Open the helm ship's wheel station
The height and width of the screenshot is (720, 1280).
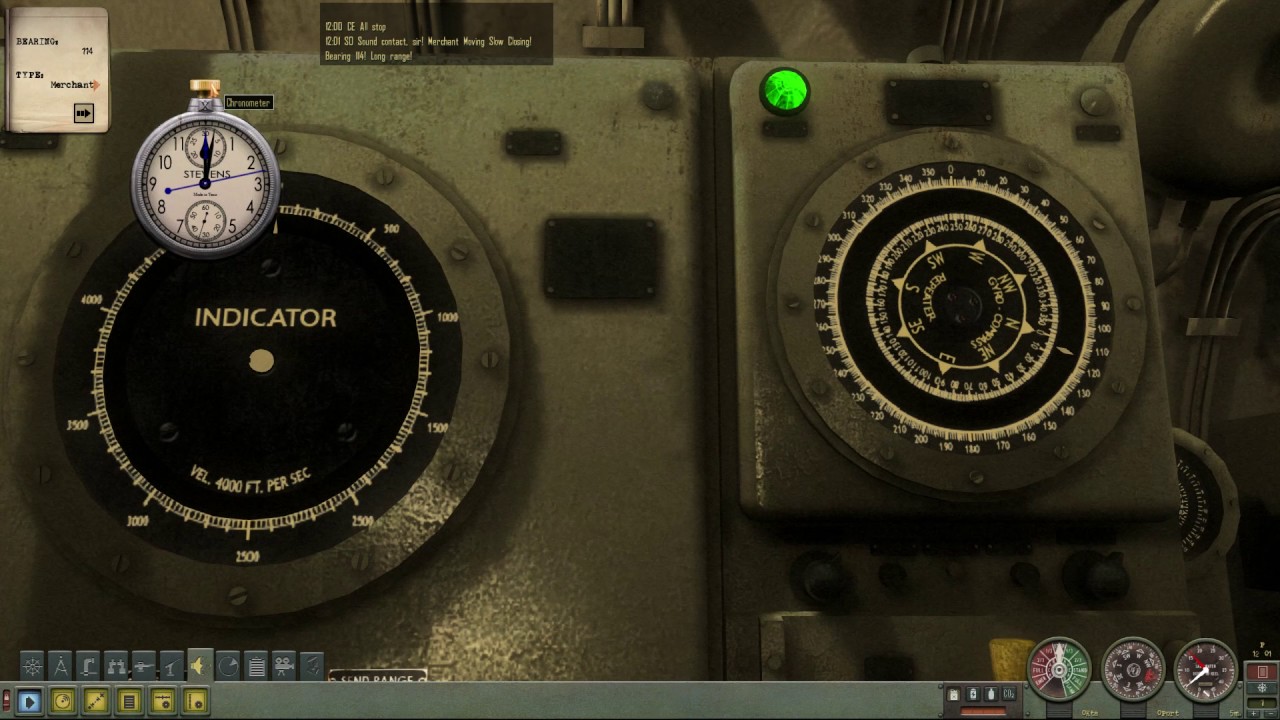point(33,665)
